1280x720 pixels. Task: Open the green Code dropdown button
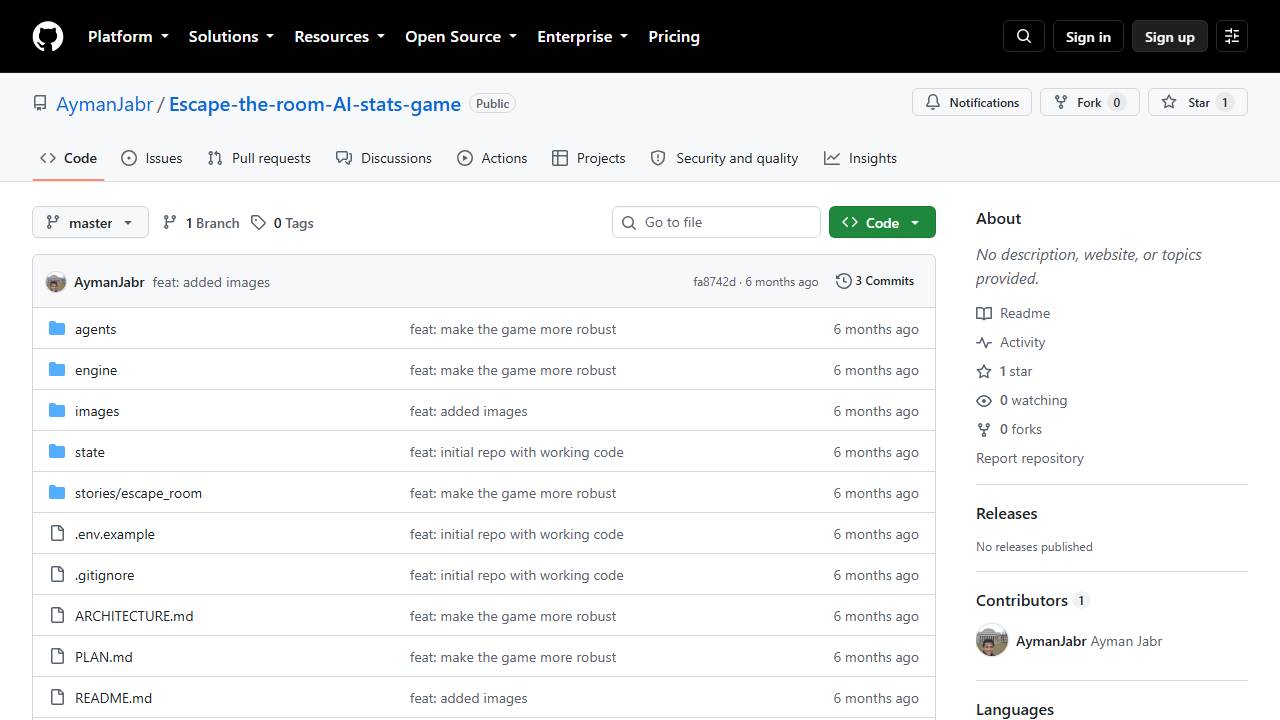tap(882, 222)
